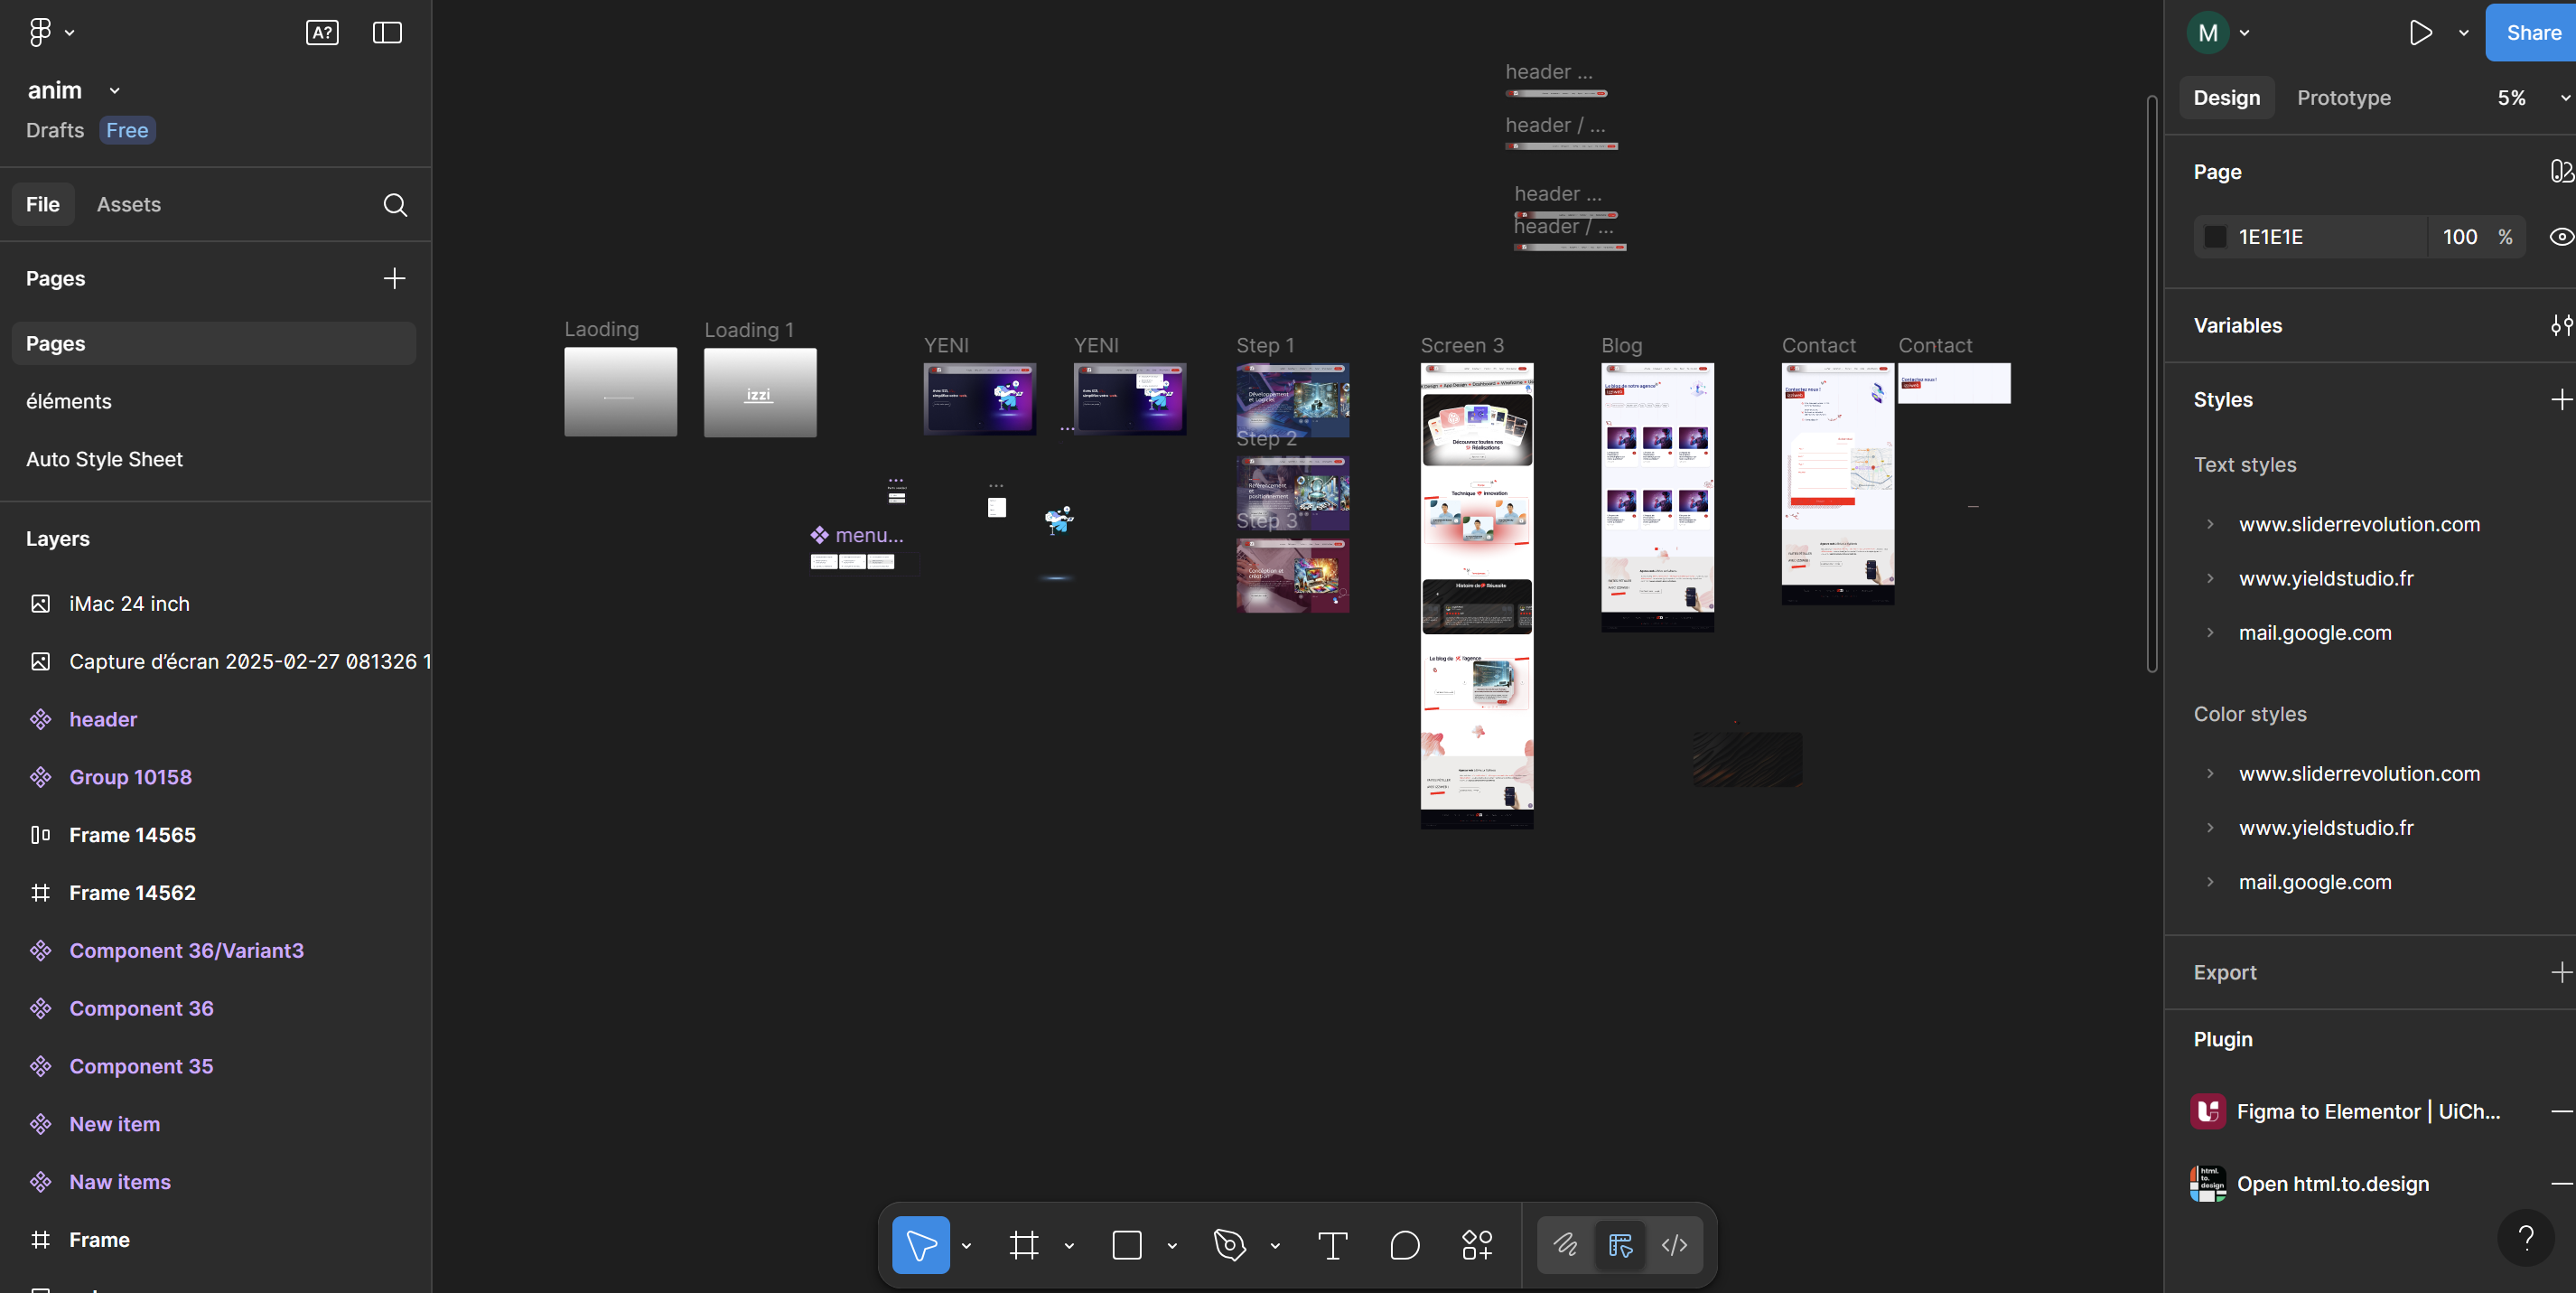2576x1293 pixels.
Task: Select the Frame tool in bottom toolbar
Action: click(1024, 1245)
